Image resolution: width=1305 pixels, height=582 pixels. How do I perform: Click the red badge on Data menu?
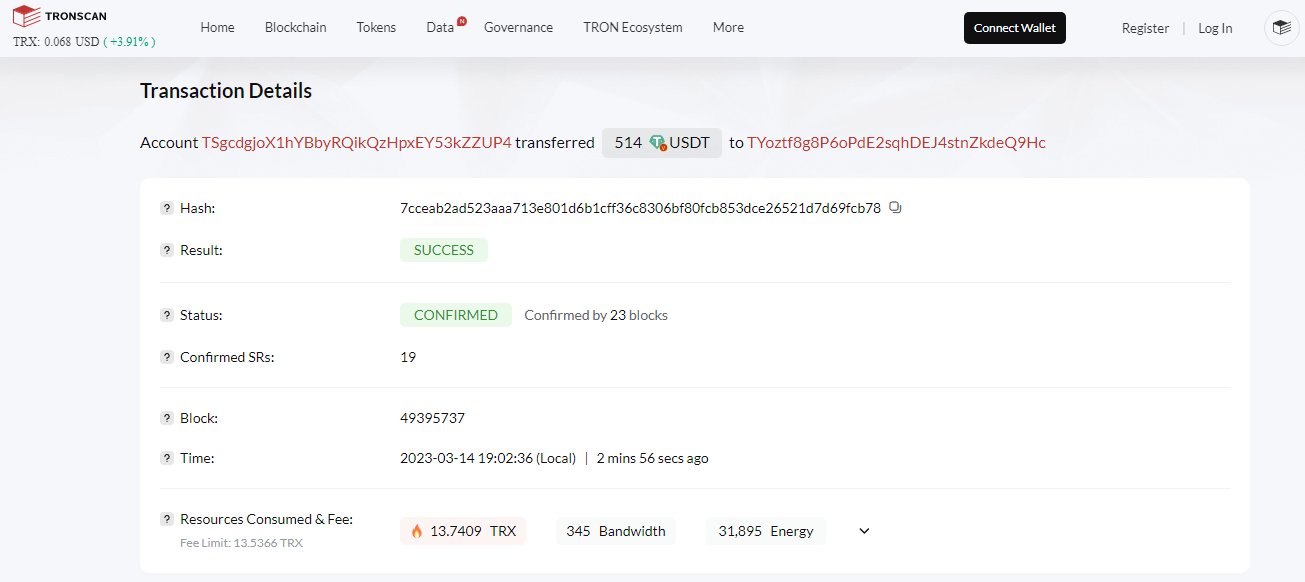click(x=461, y=20)
